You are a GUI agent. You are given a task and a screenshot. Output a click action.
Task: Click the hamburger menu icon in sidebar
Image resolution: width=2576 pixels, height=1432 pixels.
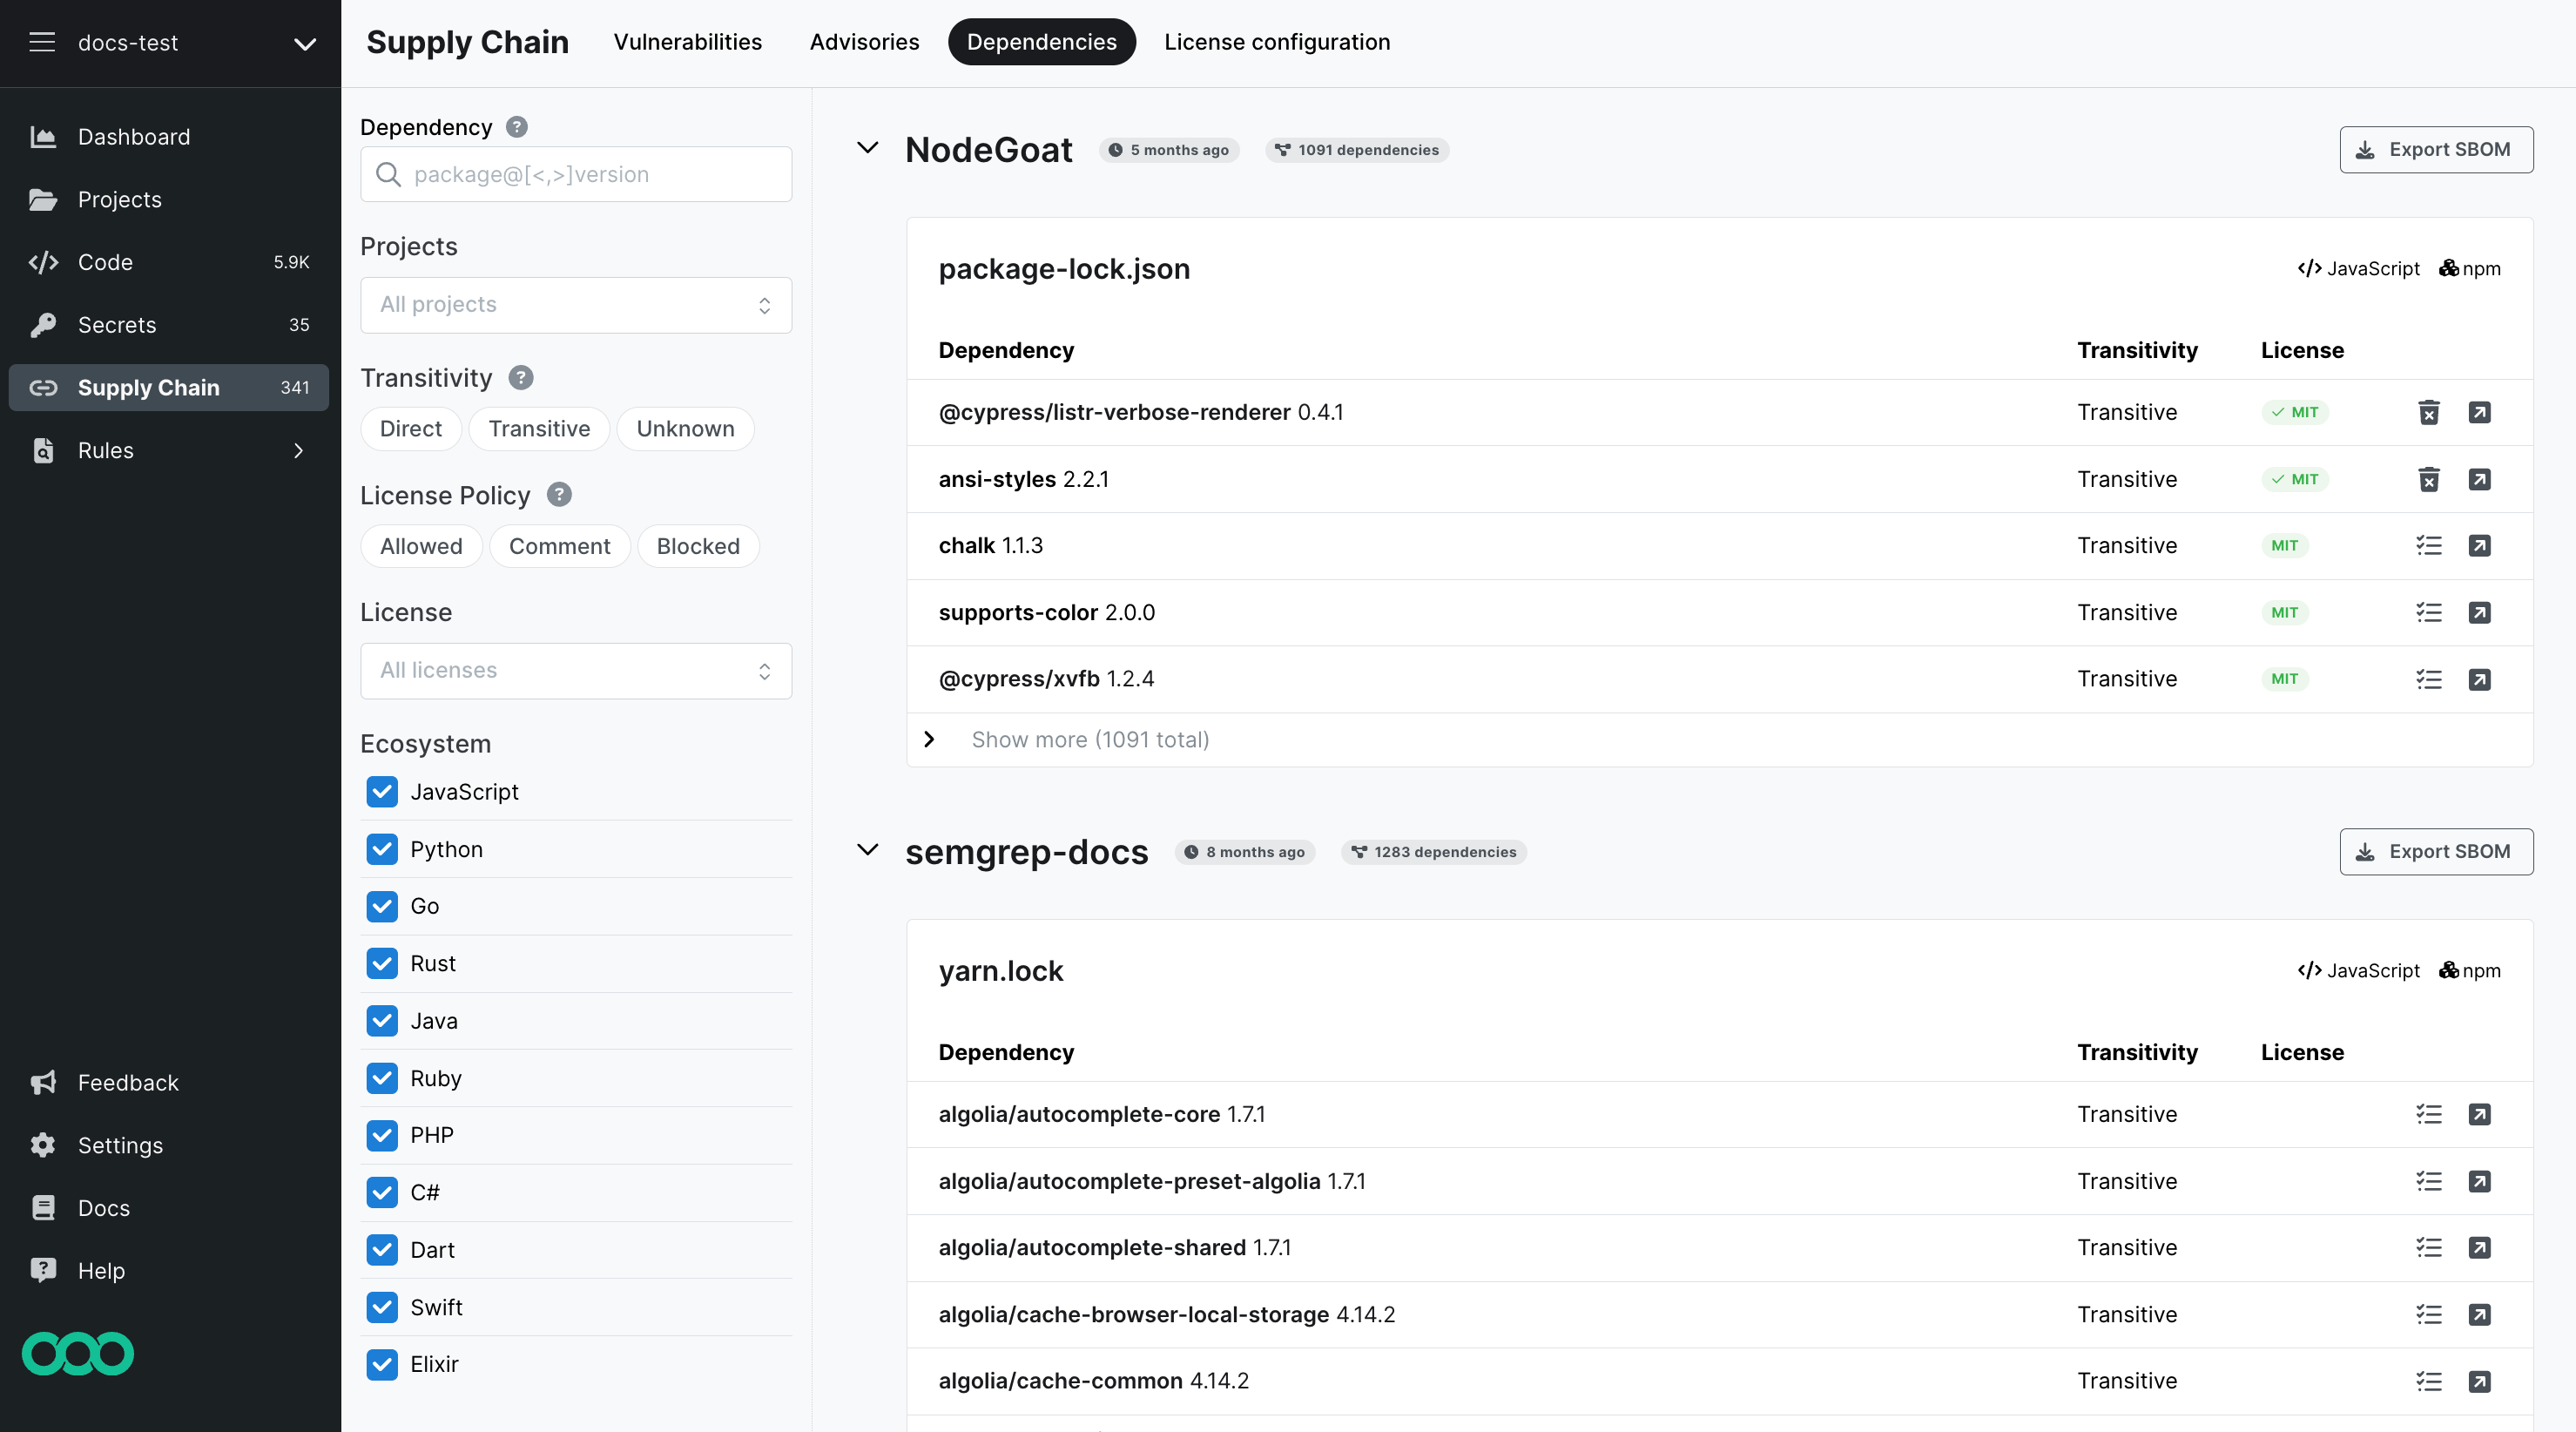click(x=42, y=42)
